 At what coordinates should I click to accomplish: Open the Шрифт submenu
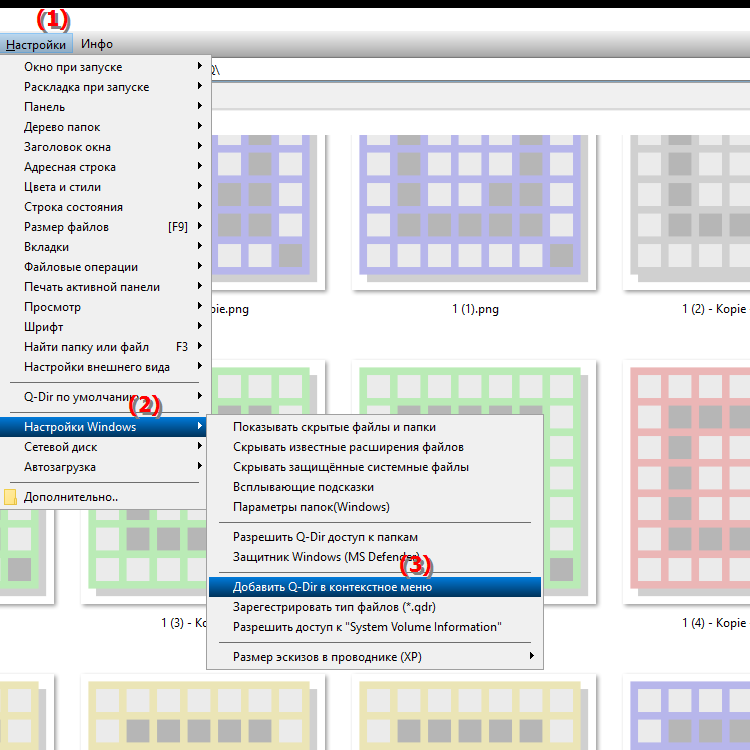pyautogui.click(x=104, y=327)
